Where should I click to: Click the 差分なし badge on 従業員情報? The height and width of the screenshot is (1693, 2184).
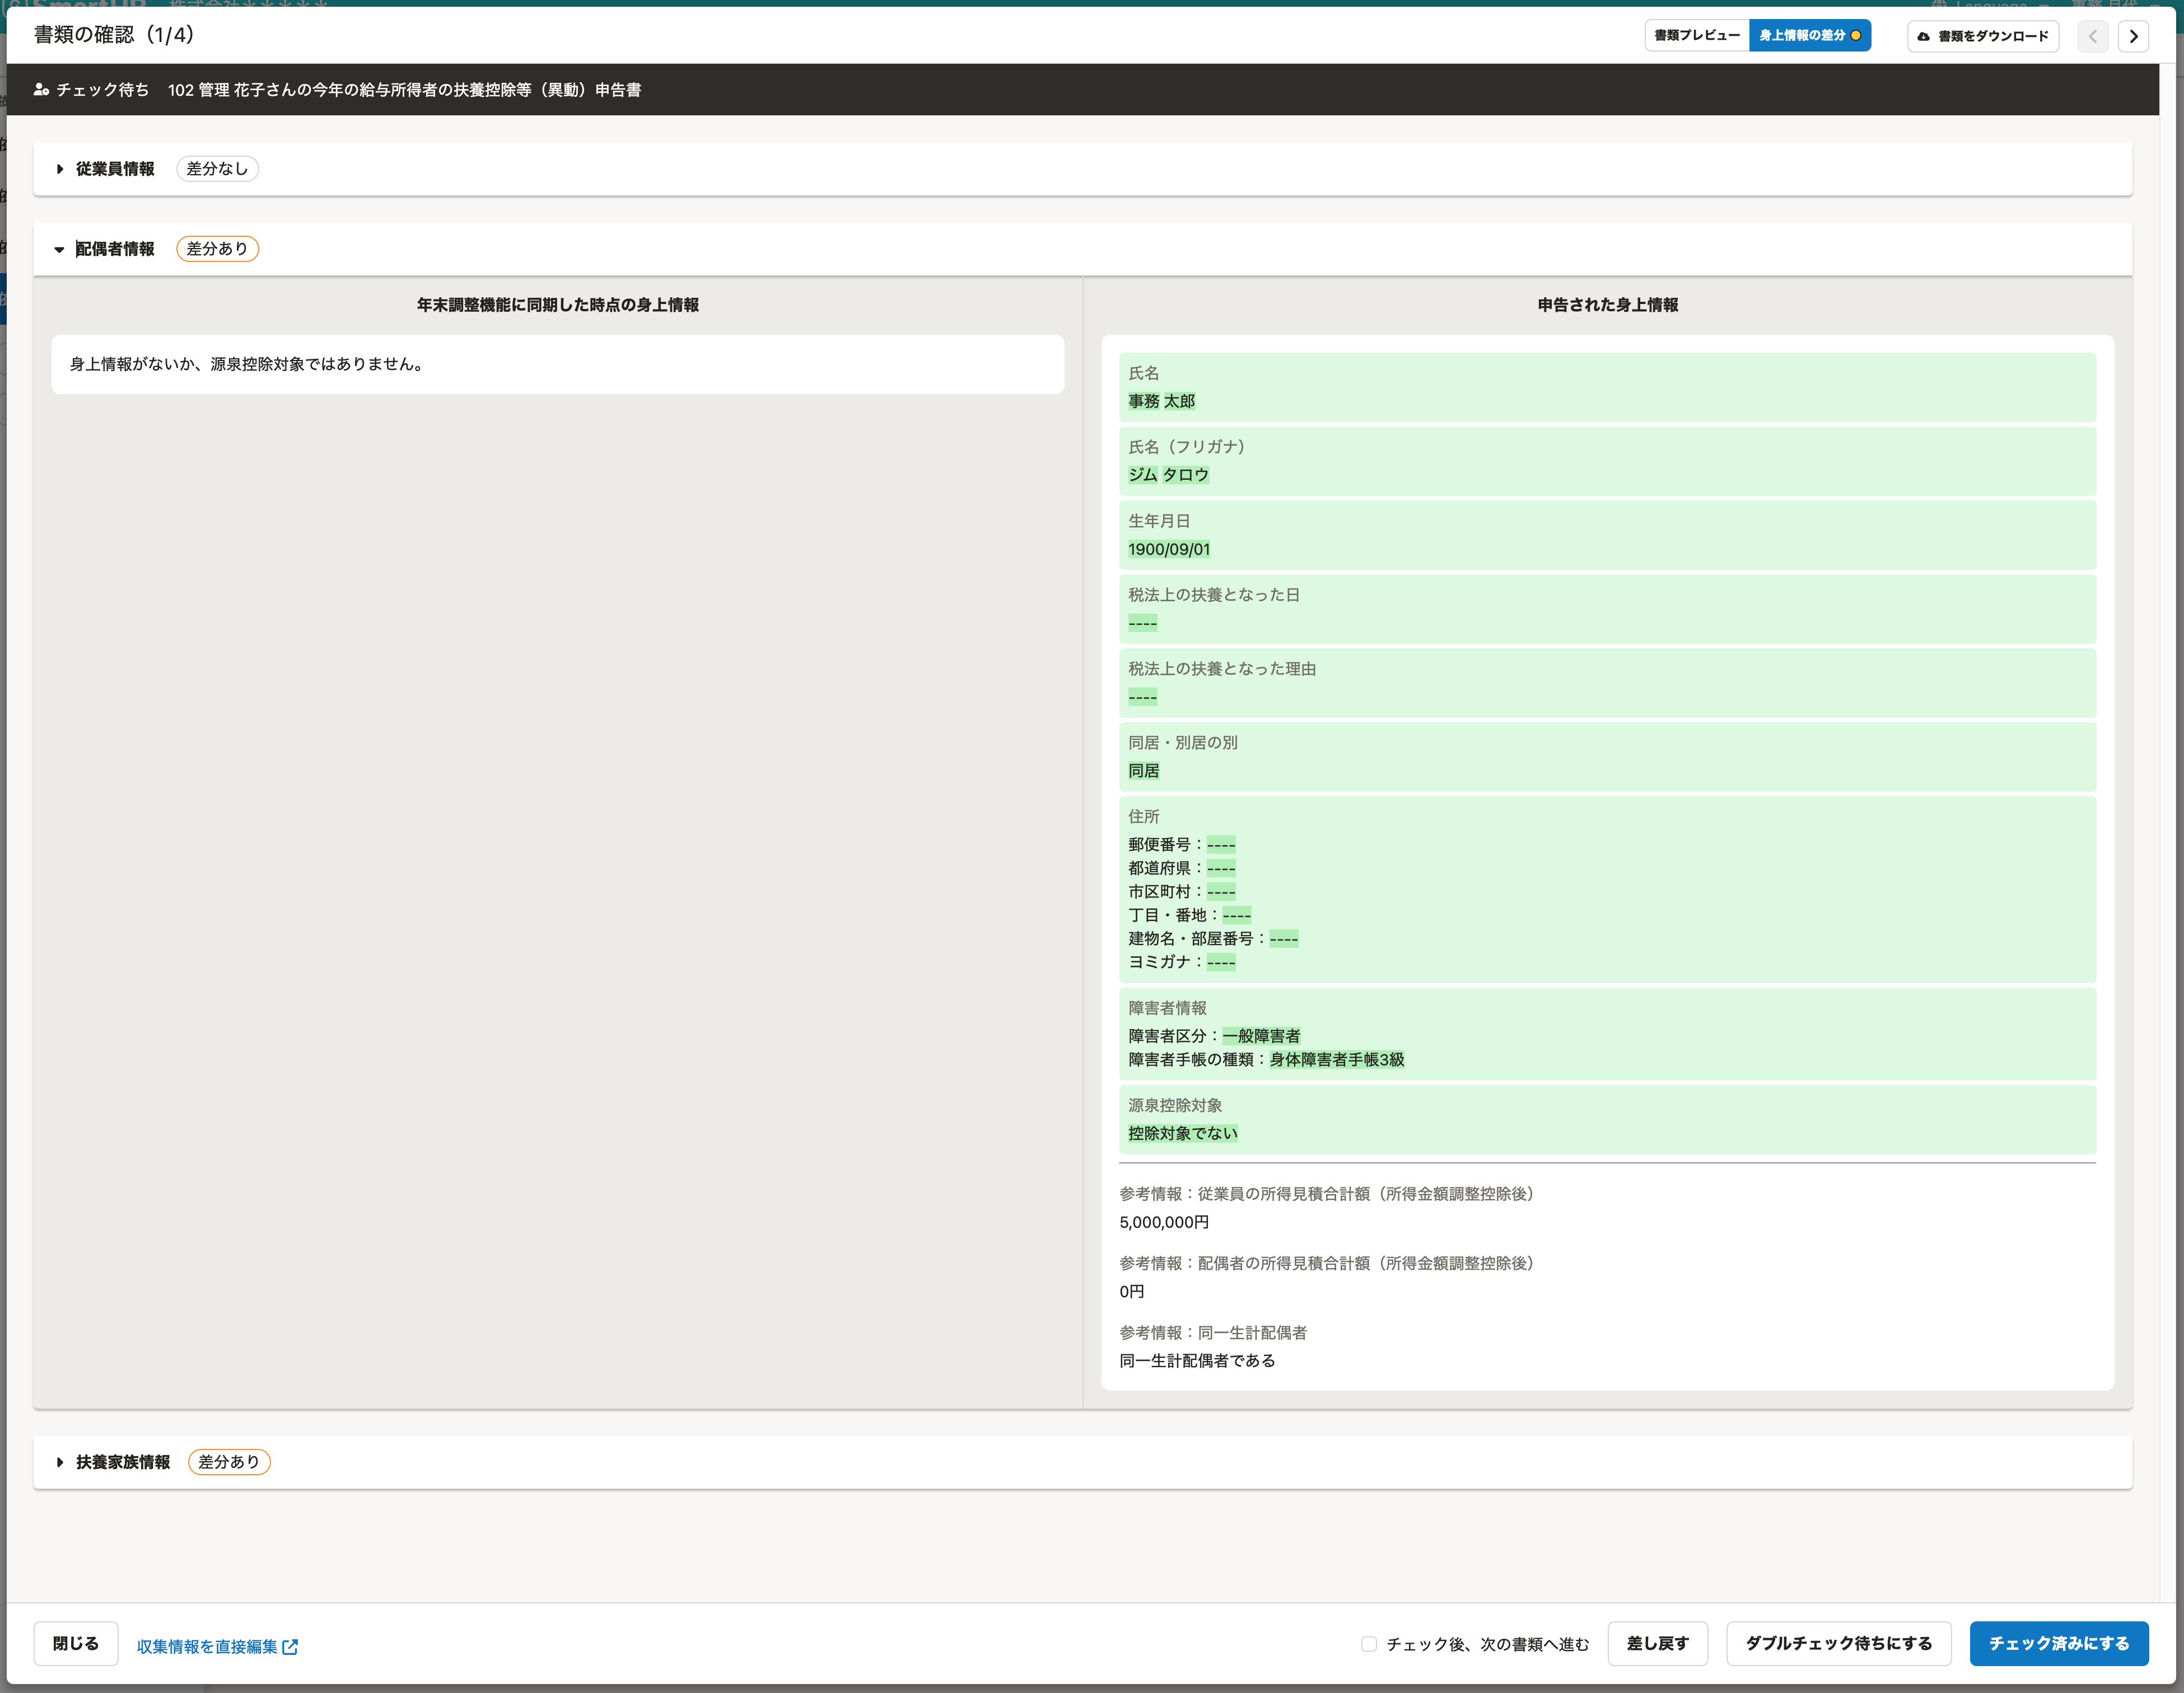pyautogui.click(x=217, y=169)
